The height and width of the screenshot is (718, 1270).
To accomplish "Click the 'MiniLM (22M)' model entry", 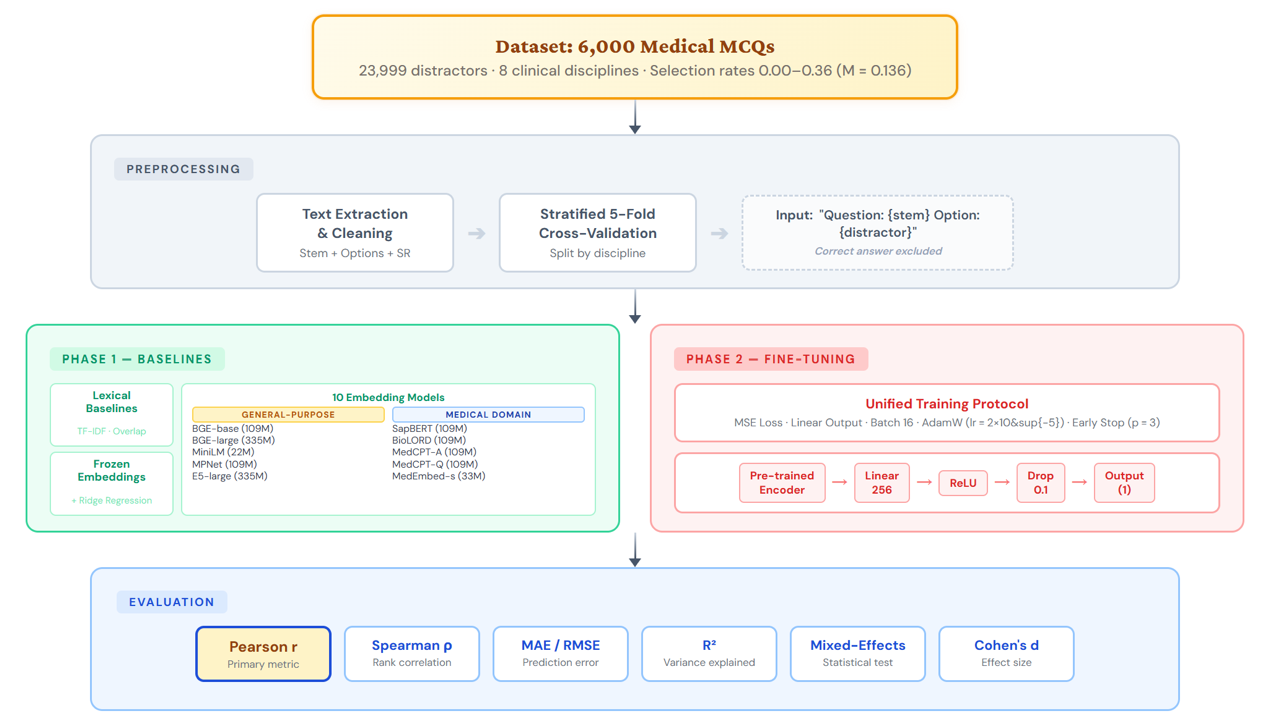I will (x=224, y=452).
